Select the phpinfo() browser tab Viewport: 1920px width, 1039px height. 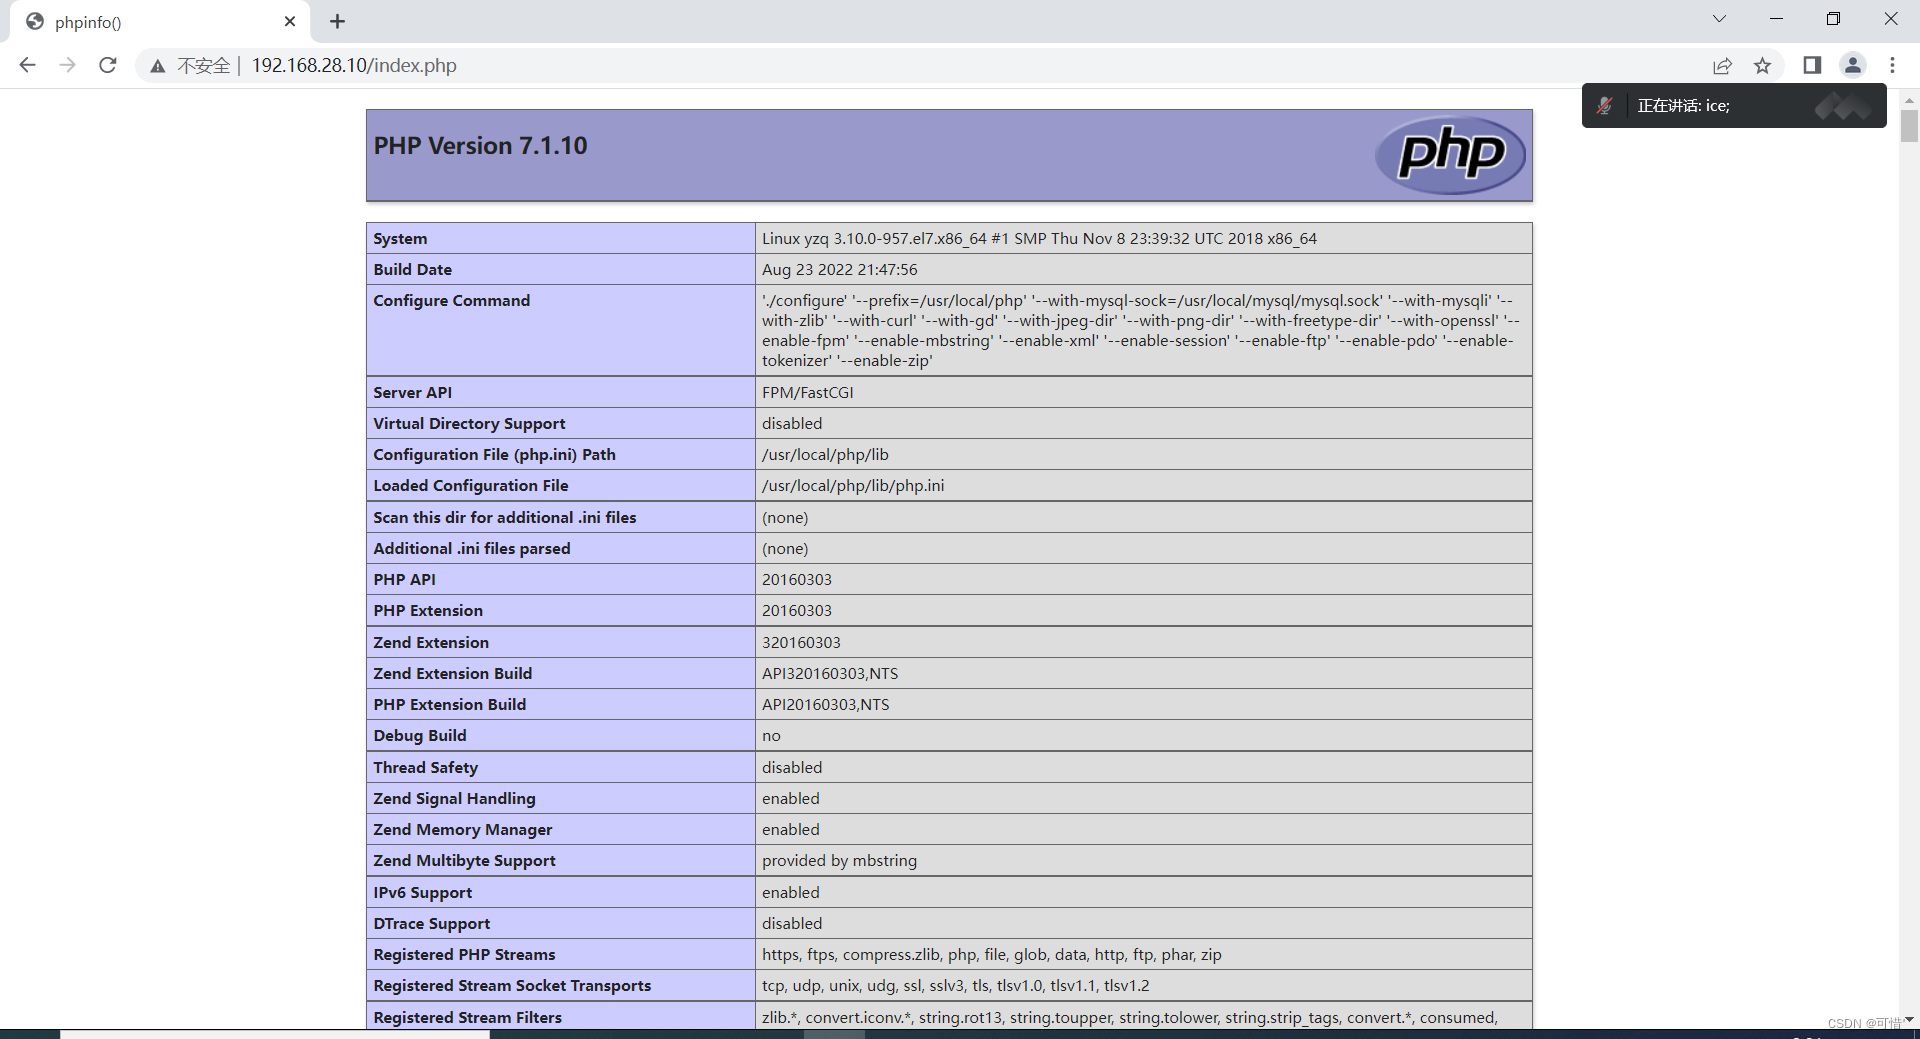[160, 22]
